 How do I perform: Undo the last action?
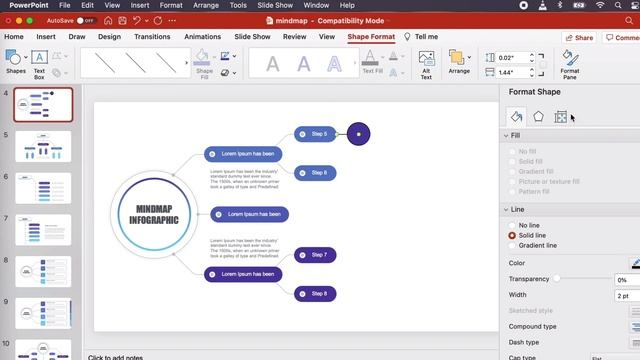pyautogui.click(x=137, y=20)
